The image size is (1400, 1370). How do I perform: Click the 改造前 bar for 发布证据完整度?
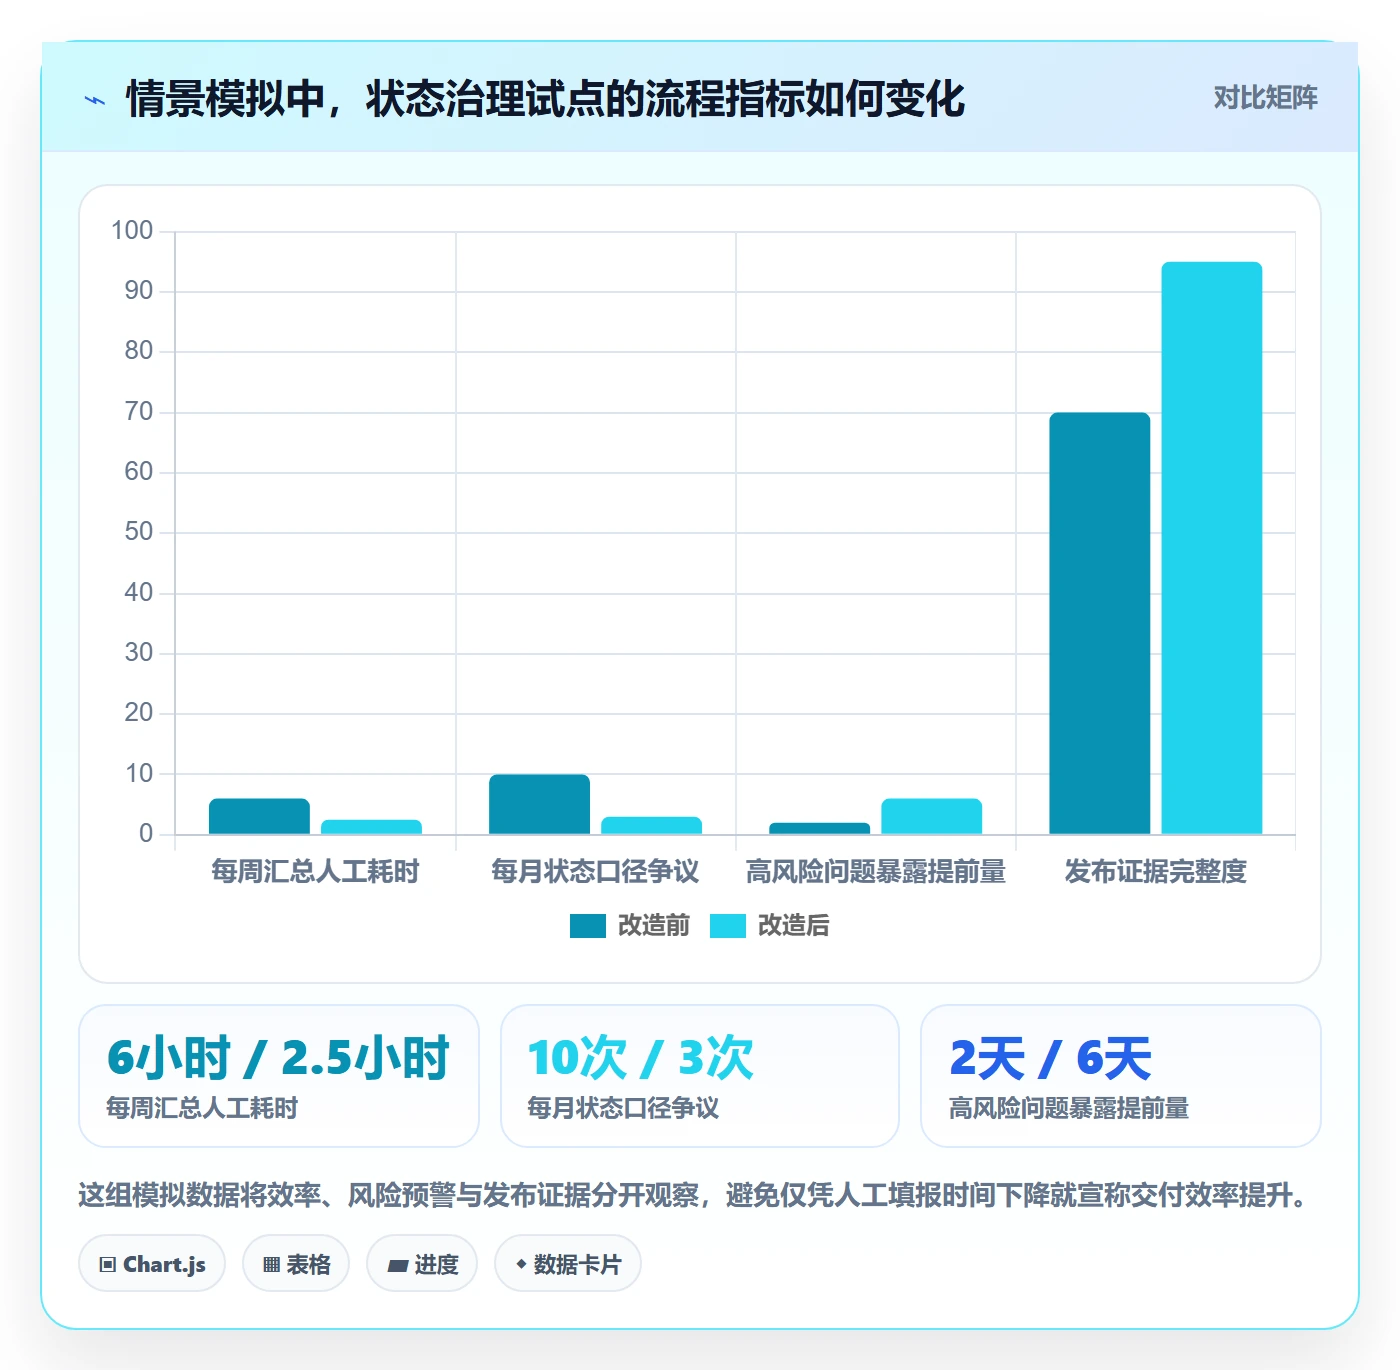click(1100, 623)
